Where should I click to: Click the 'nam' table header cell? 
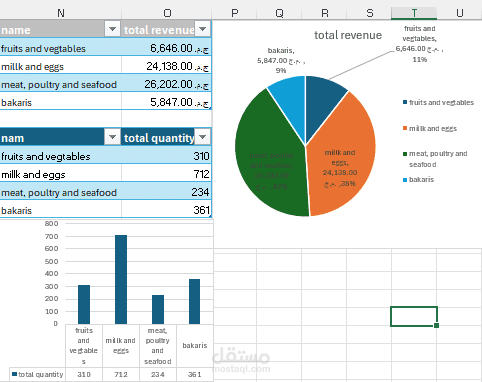point(61,137)
